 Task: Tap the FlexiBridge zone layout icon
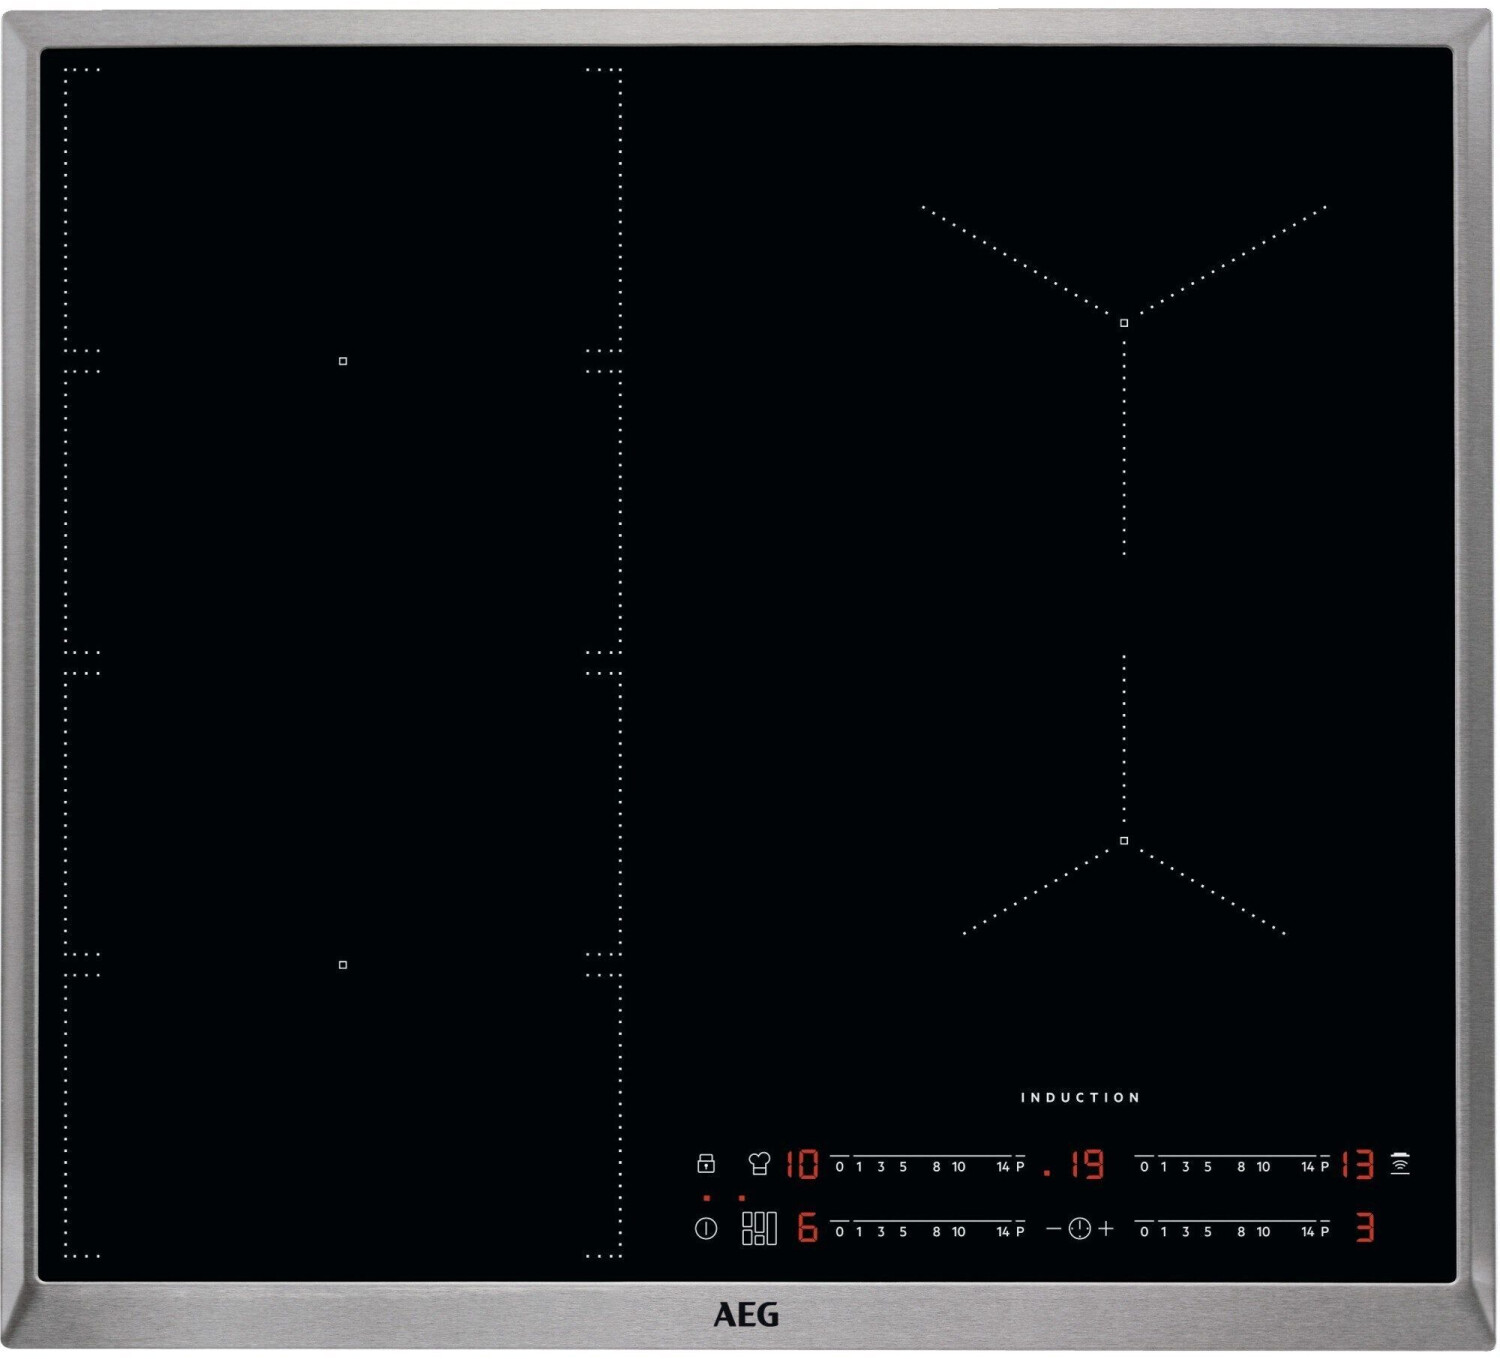(x=759, y=1229)
